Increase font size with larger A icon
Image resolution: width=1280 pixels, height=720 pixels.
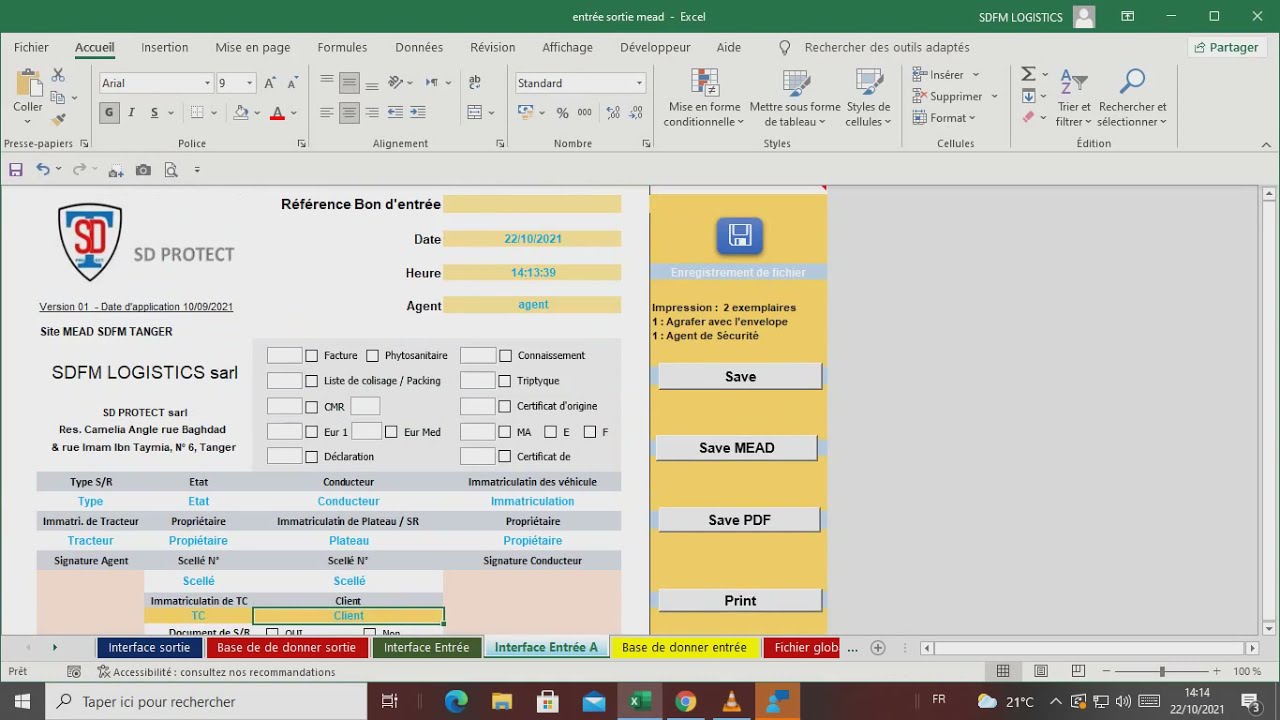[x=270, y=83]
